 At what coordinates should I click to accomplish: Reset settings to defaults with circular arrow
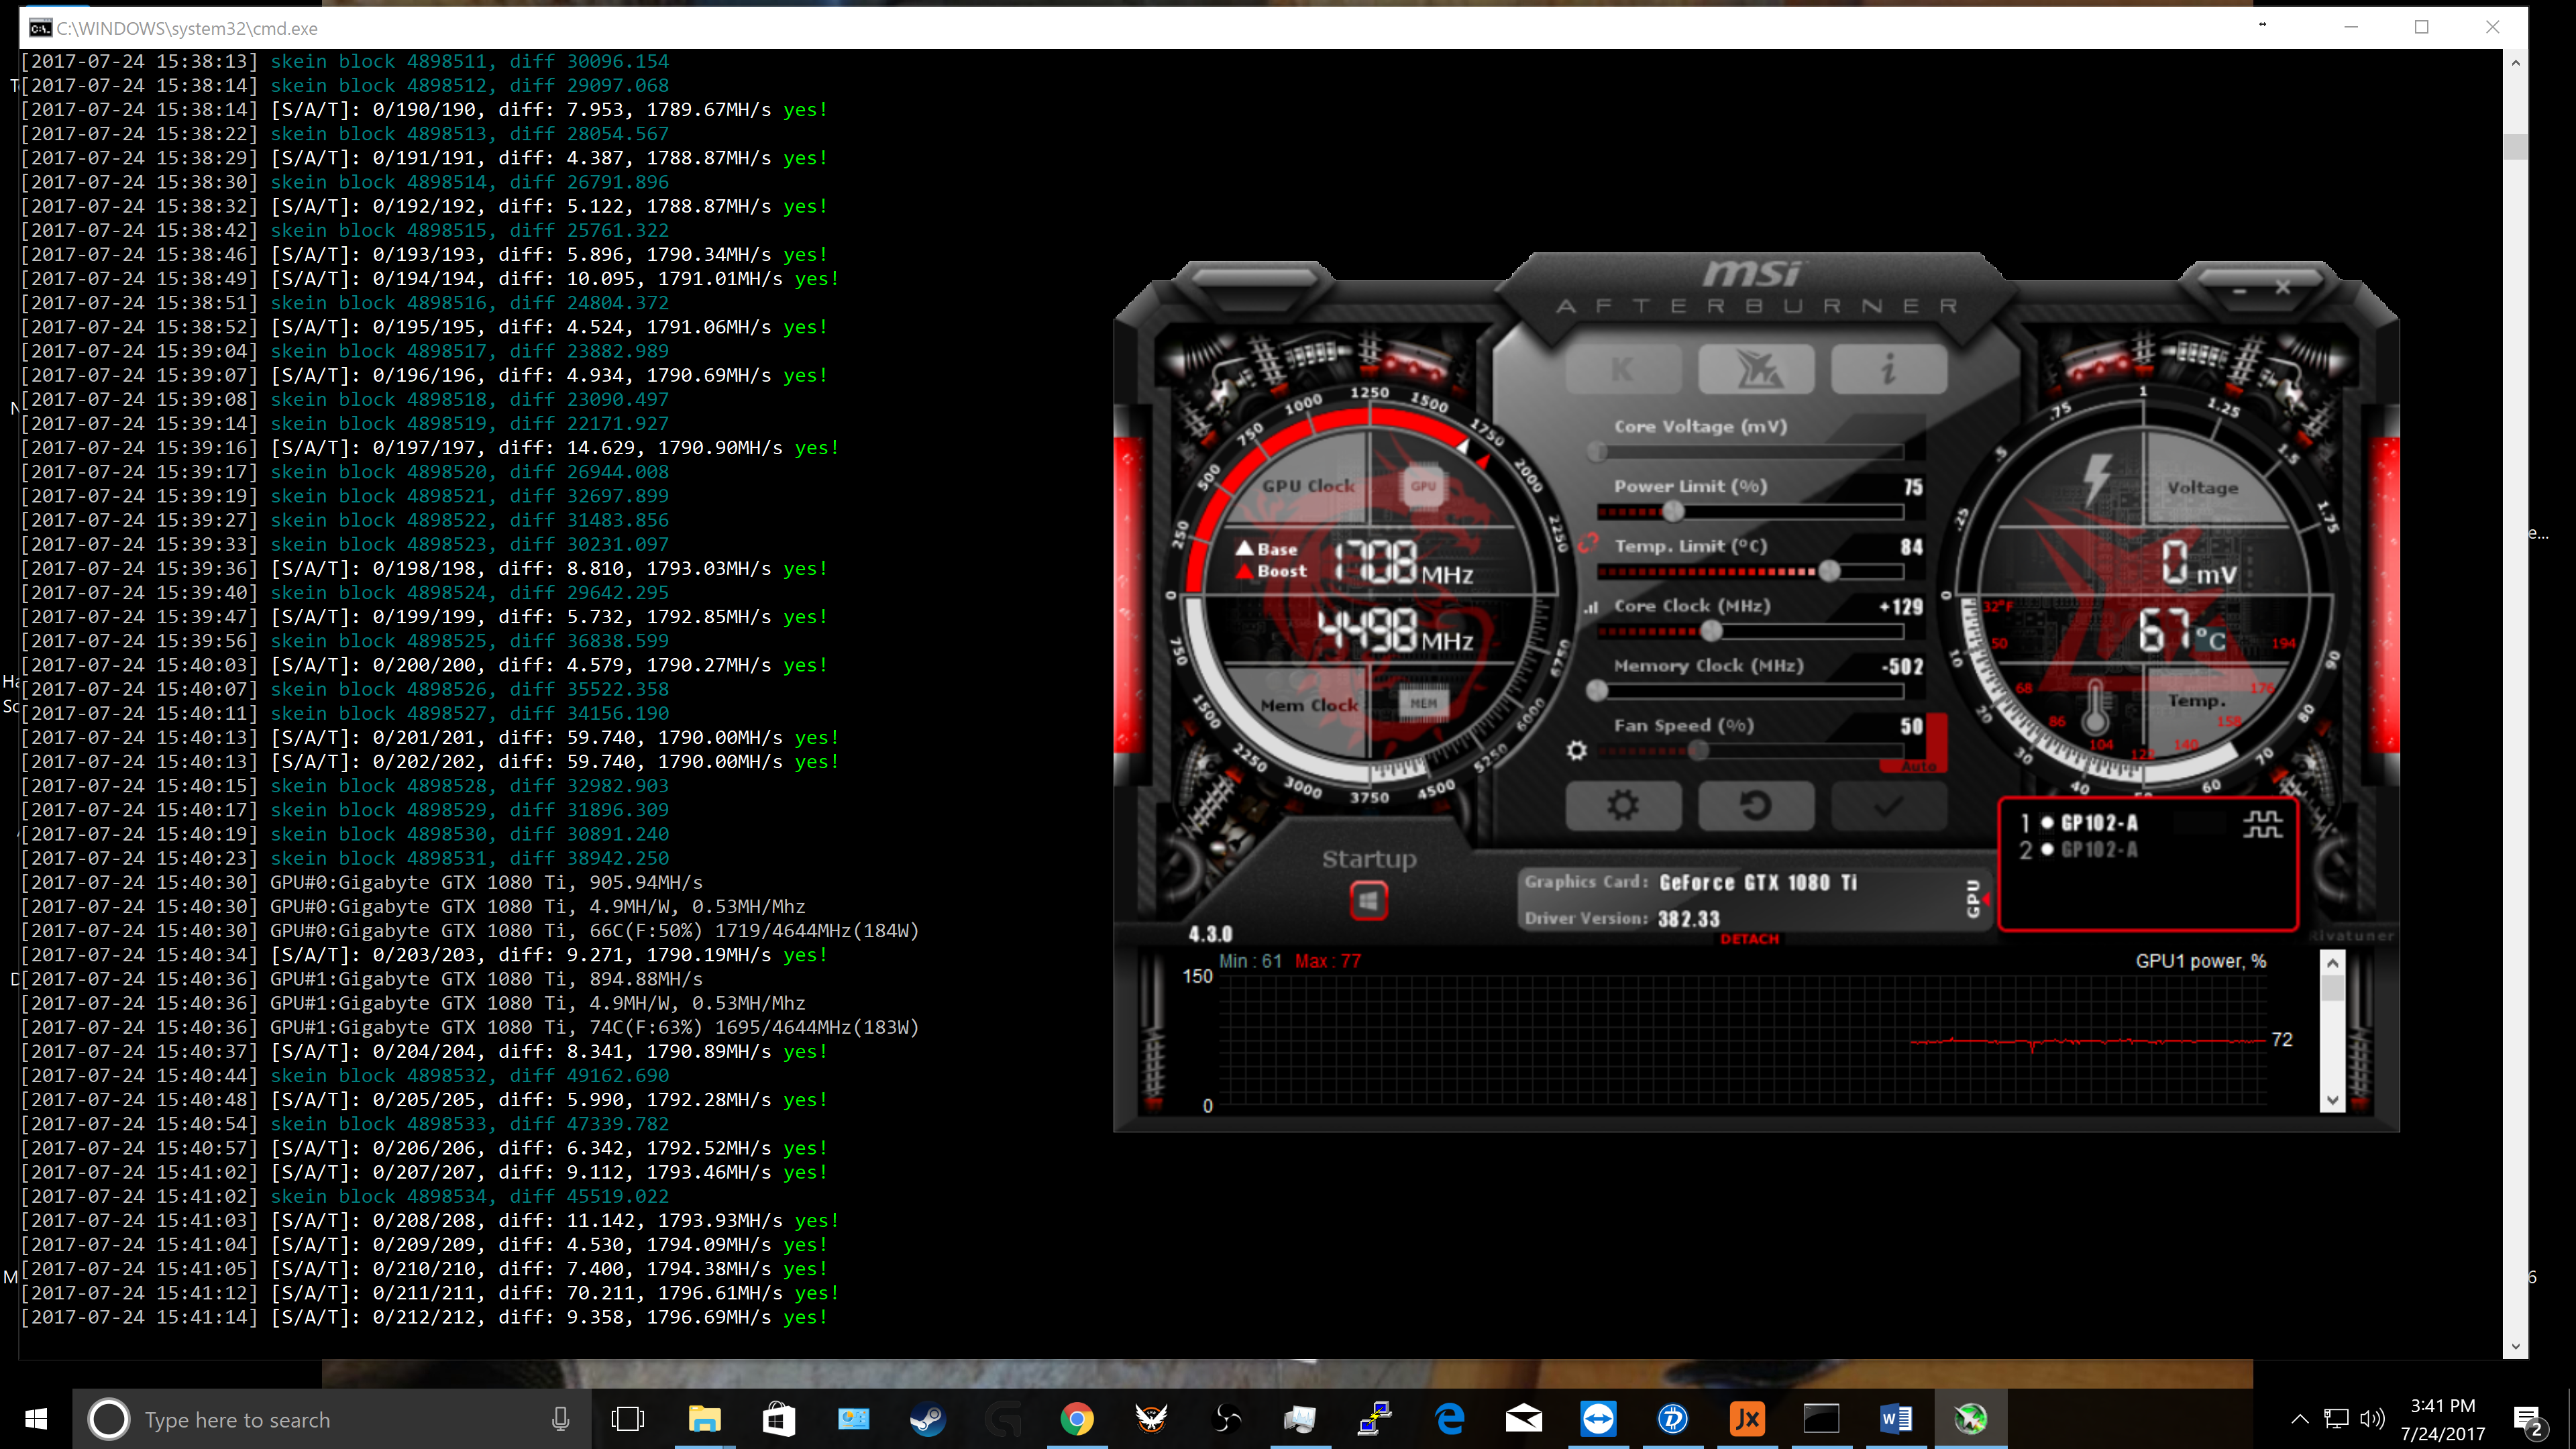coord(1756,806)
